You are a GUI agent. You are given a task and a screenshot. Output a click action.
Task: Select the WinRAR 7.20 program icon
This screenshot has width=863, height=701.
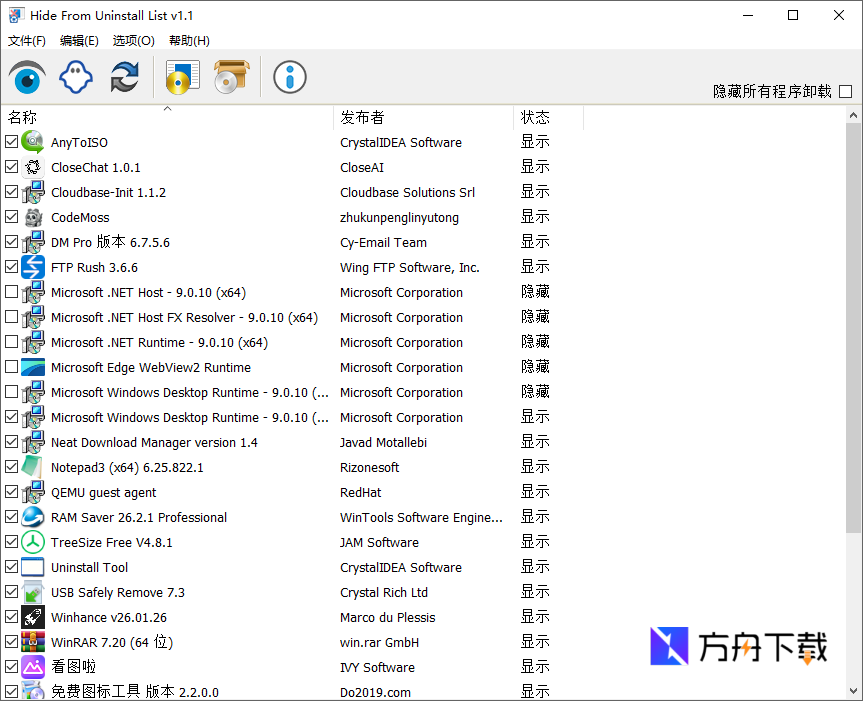coord(33,642)
